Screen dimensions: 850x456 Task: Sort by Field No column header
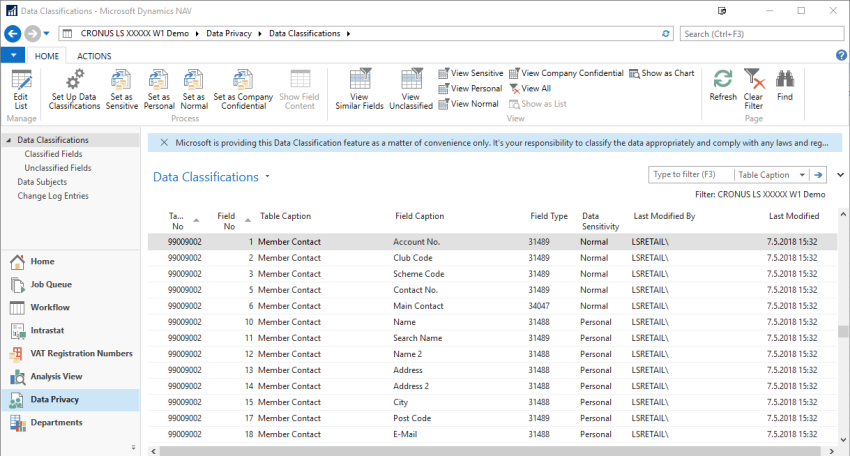coord(229,221)
